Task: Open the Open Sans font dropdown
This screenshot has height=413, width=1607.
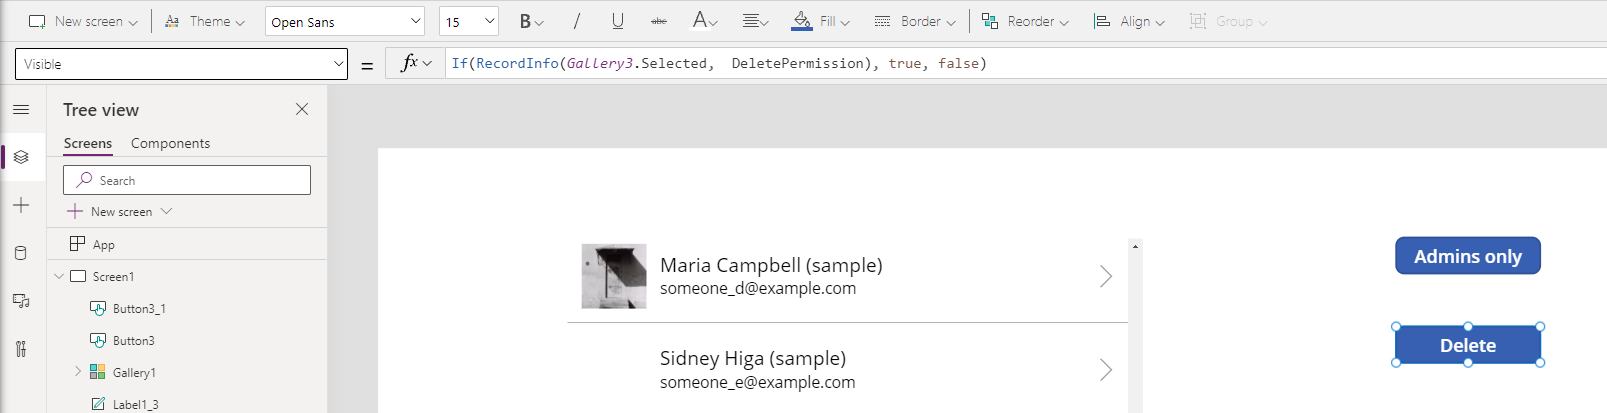Action: point(345,21)
